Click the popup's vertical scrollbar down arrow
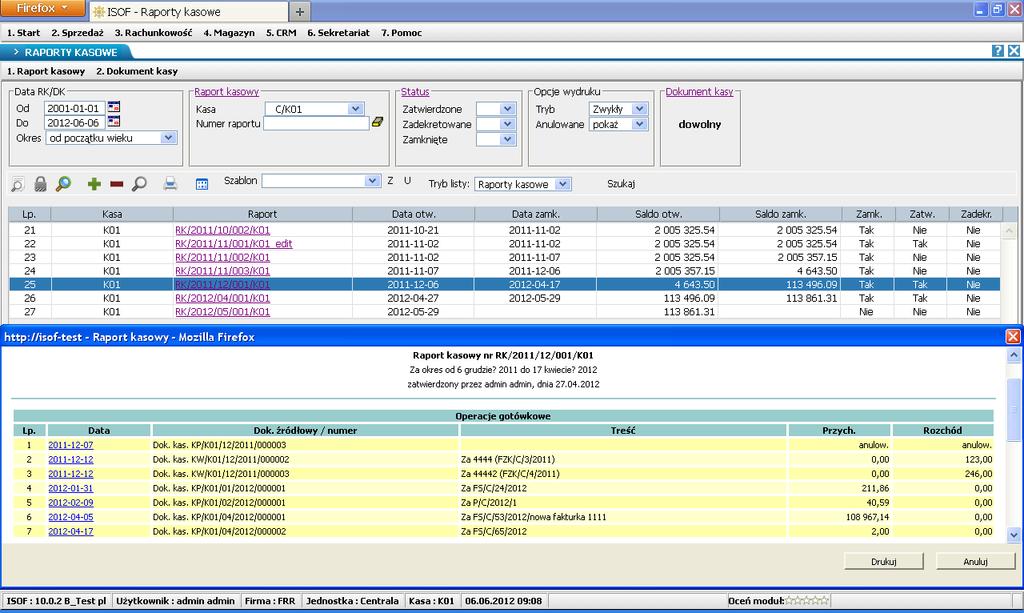The width and height of the screenshot is (1024, 613). point(1014,535)
